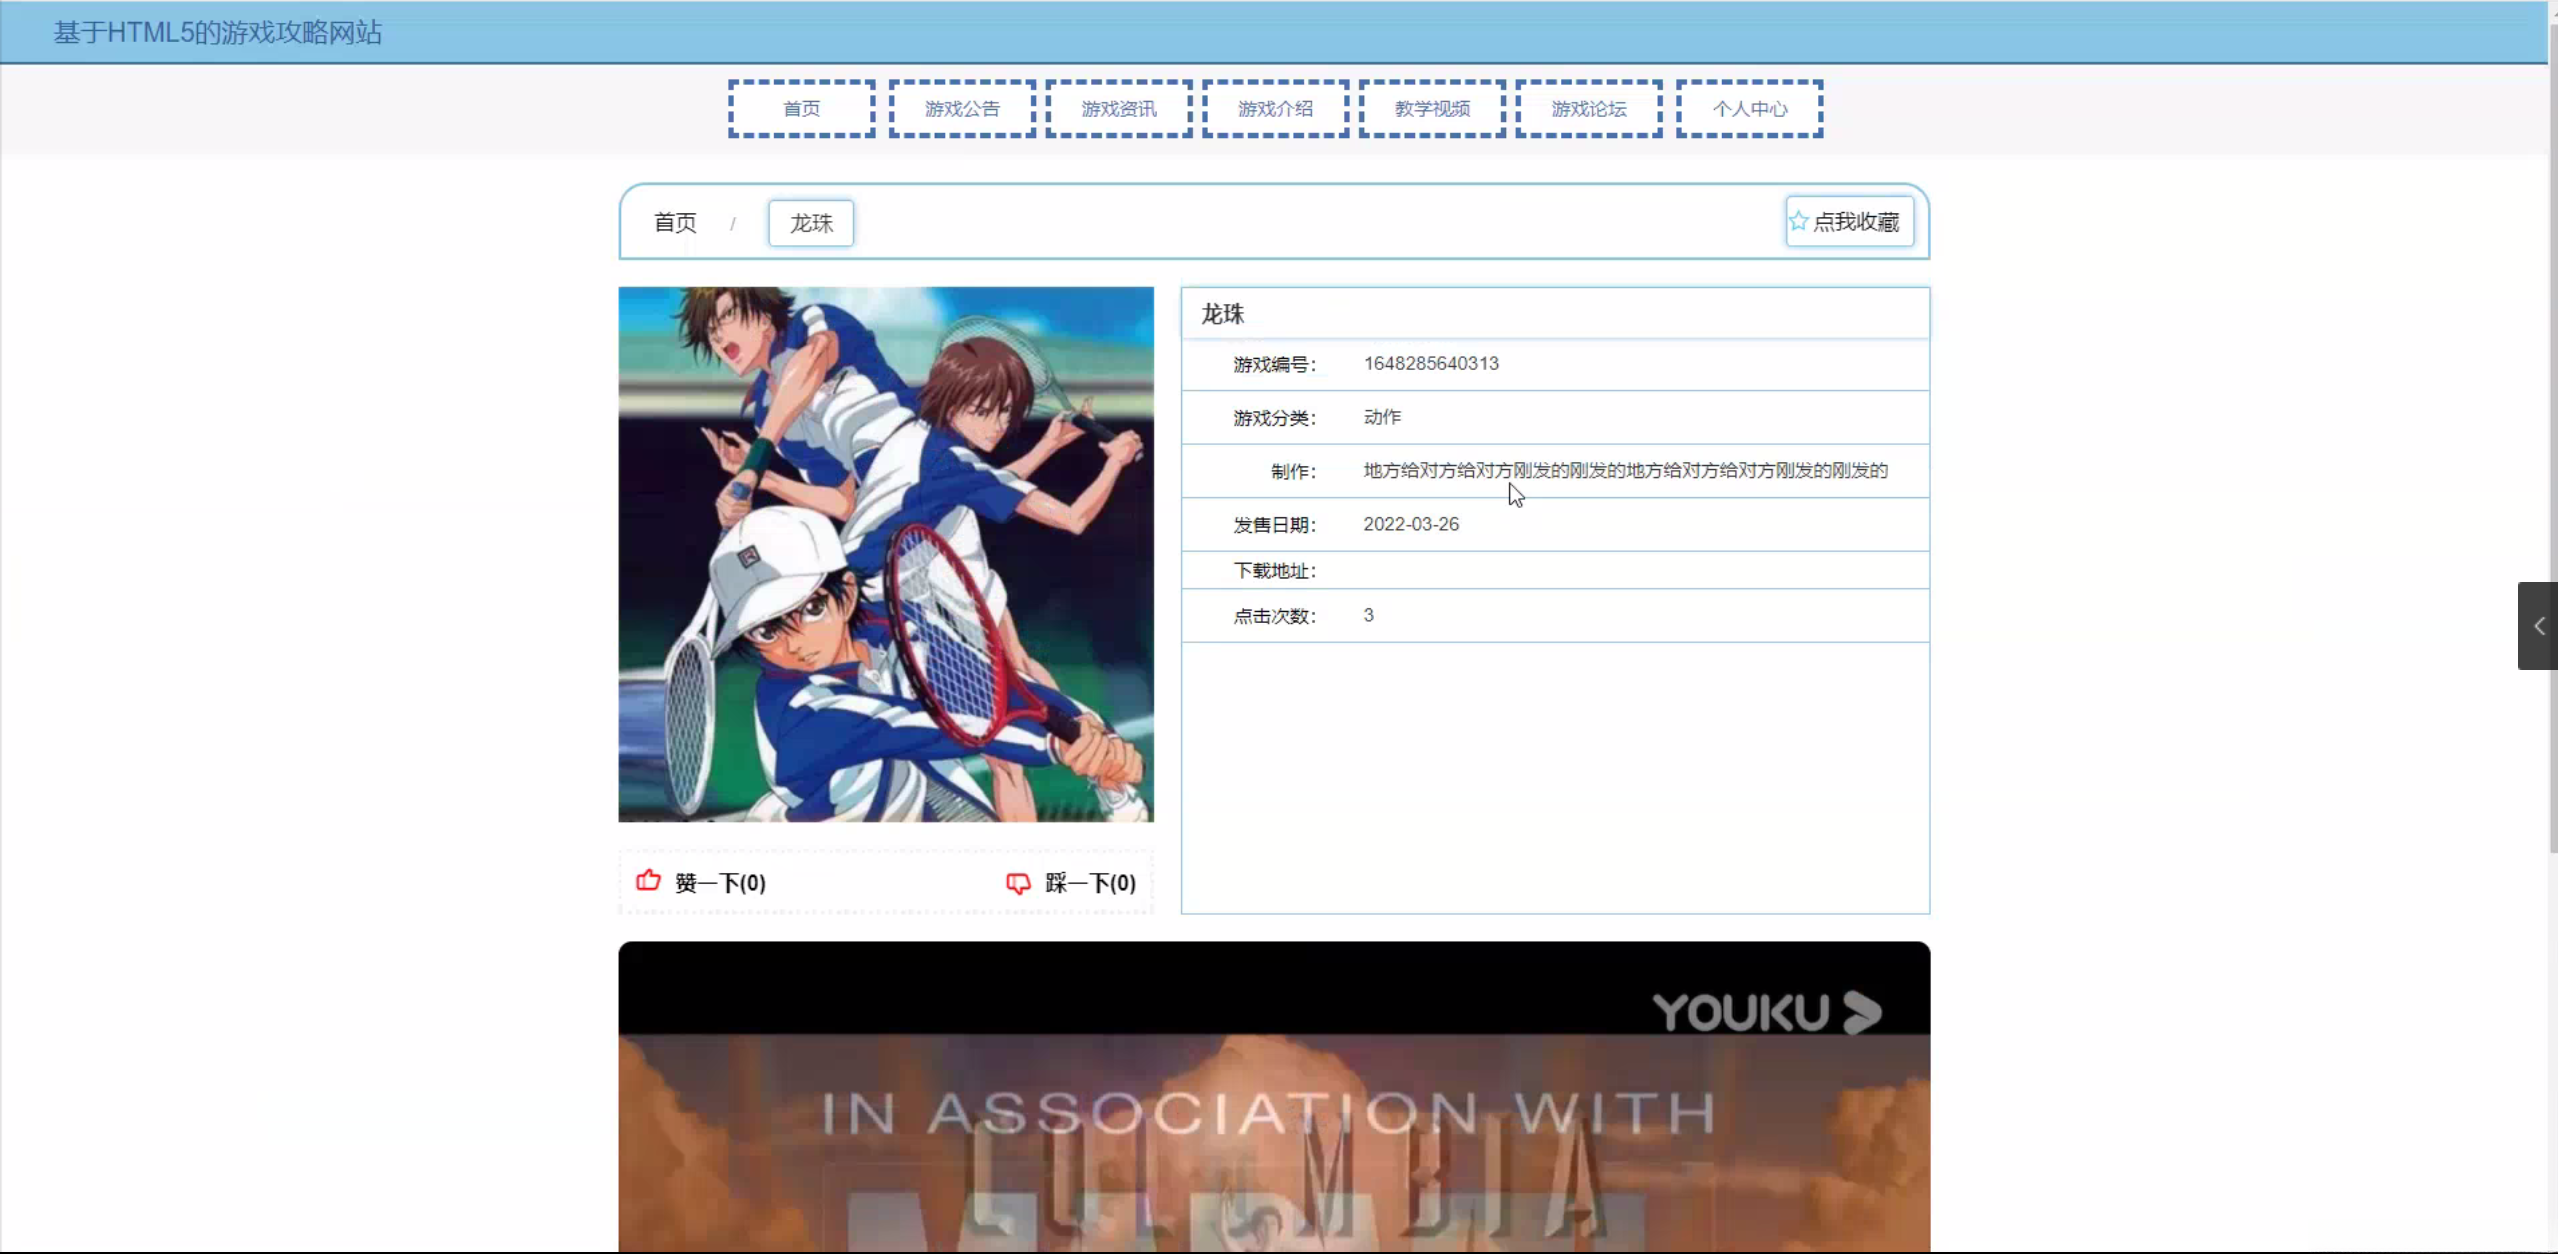This screenshot has height=1254, width=2558.
Task: Open 个人中心 menu item
Action: (x=1749, y=109)
